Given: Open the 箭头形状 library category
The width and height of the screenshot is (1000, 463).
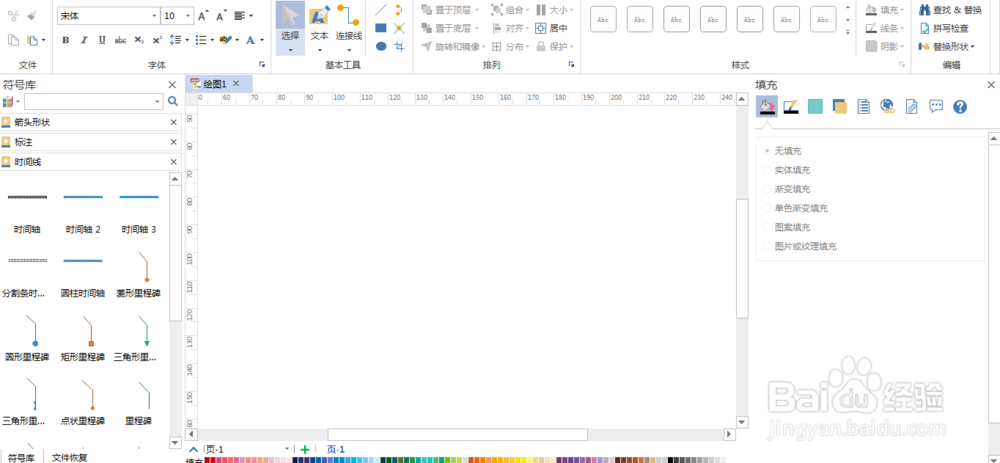Looking at the screenshot, I should point(91,122).
